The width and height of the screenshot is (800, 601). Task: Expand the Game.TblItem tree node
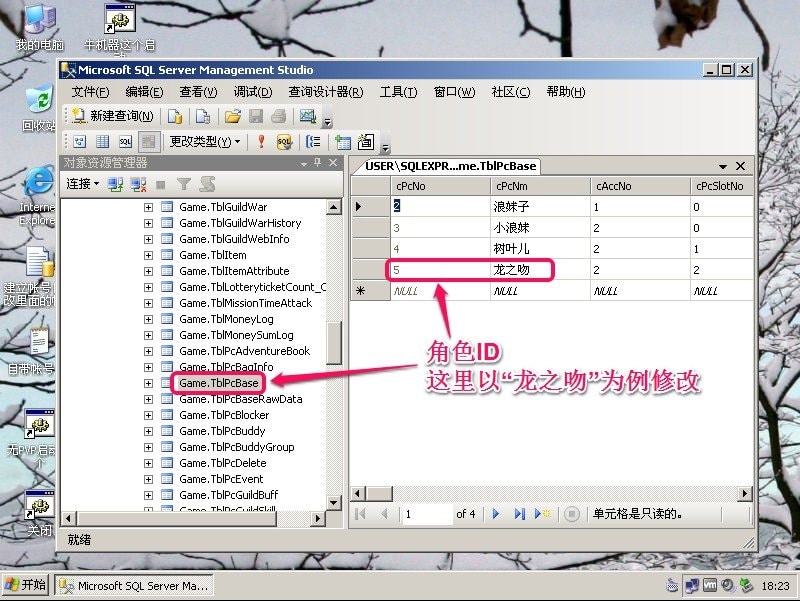tap(148, 255)
